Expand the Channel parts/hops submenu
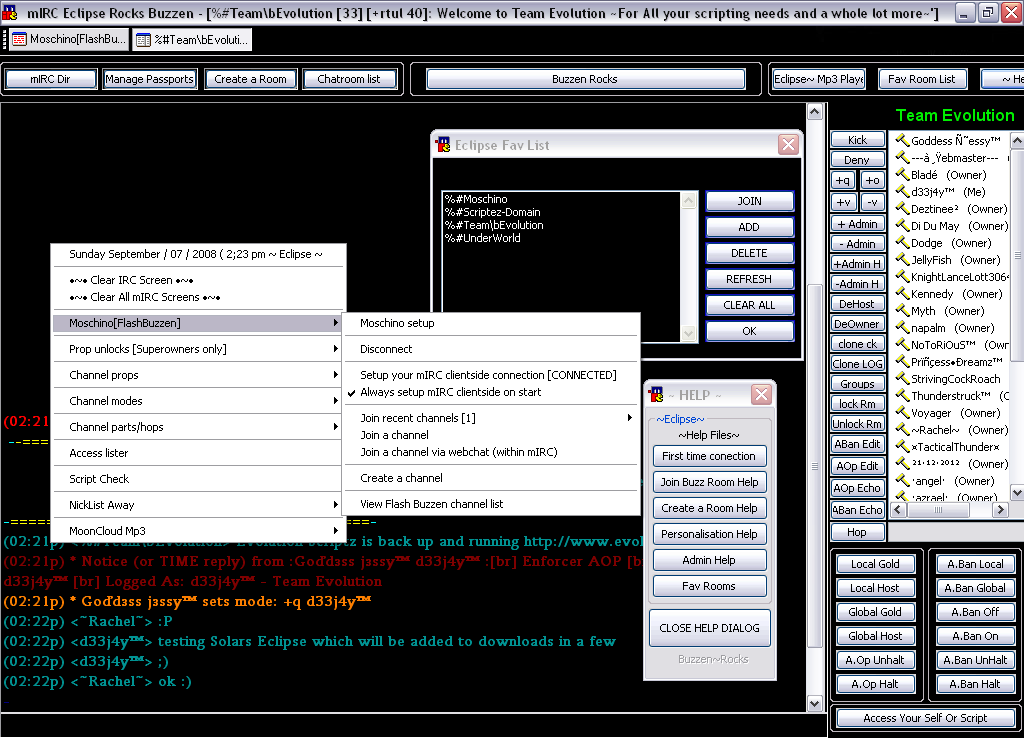 click(x=199, y=427)
